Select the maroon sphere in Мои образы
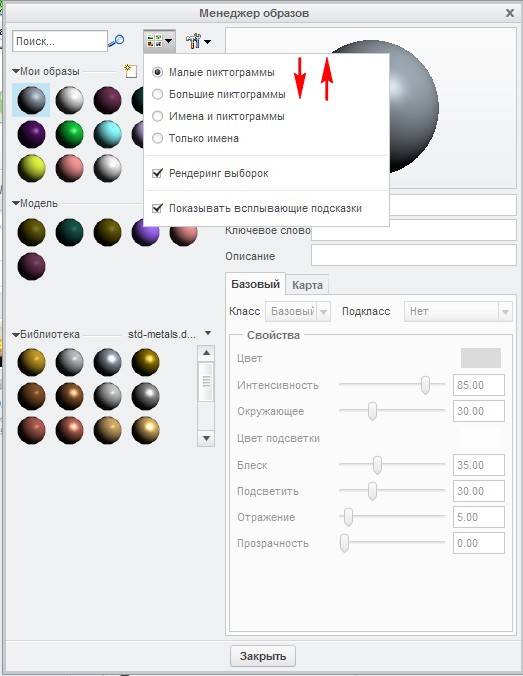 [107, 100]
